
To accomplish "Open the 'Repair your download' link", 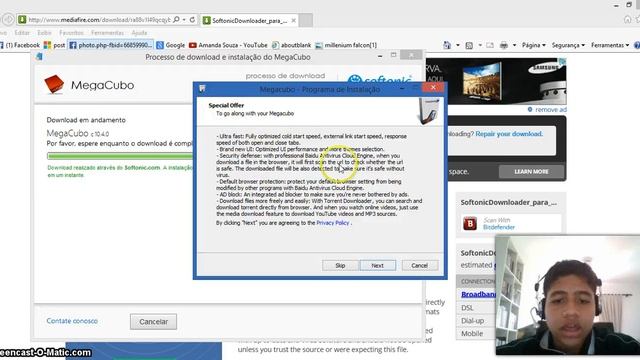I will (x=509, y=134).
